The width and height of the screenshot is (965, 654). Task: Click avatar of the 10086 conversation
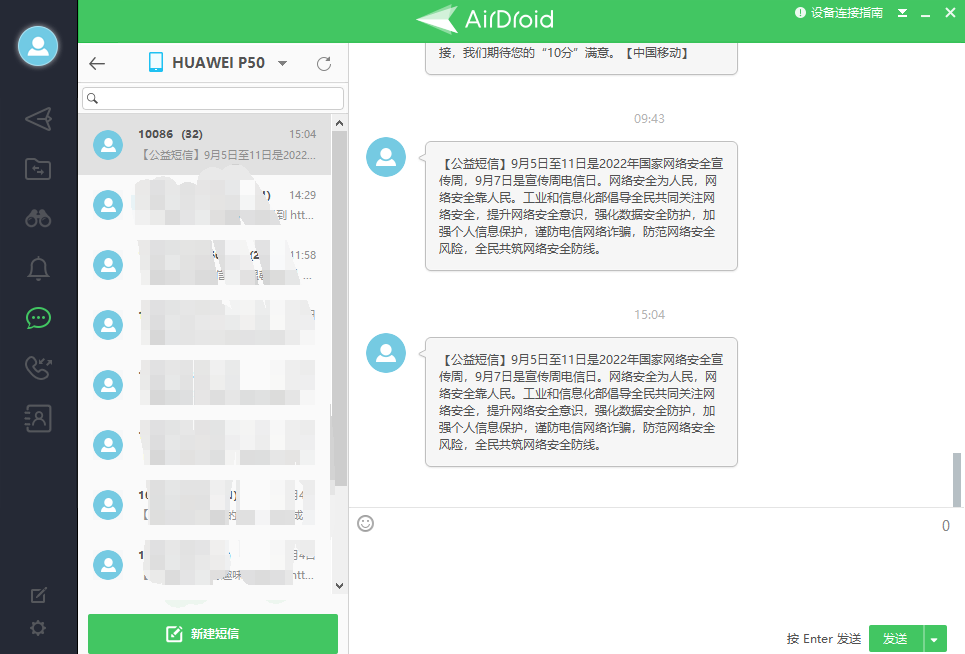108,145
